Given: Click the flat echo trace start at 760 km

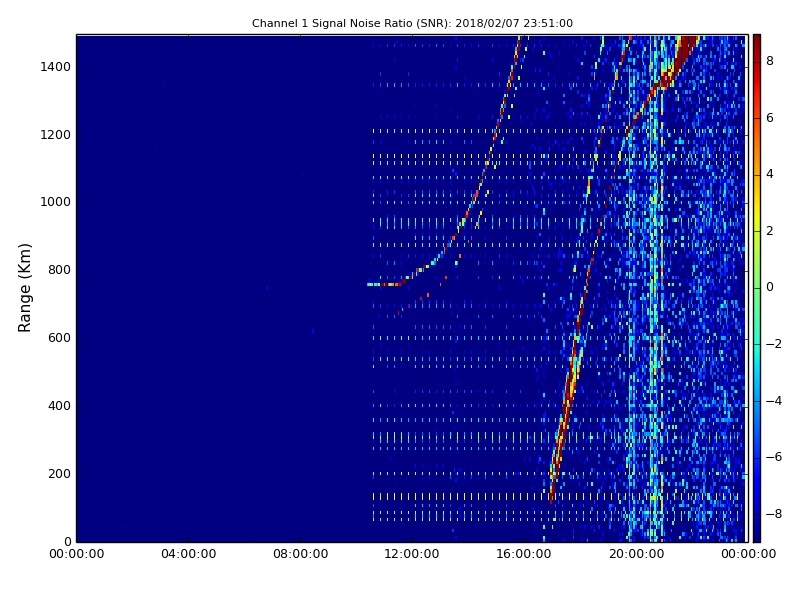Looking at the screenshot, I should [384, 285].
